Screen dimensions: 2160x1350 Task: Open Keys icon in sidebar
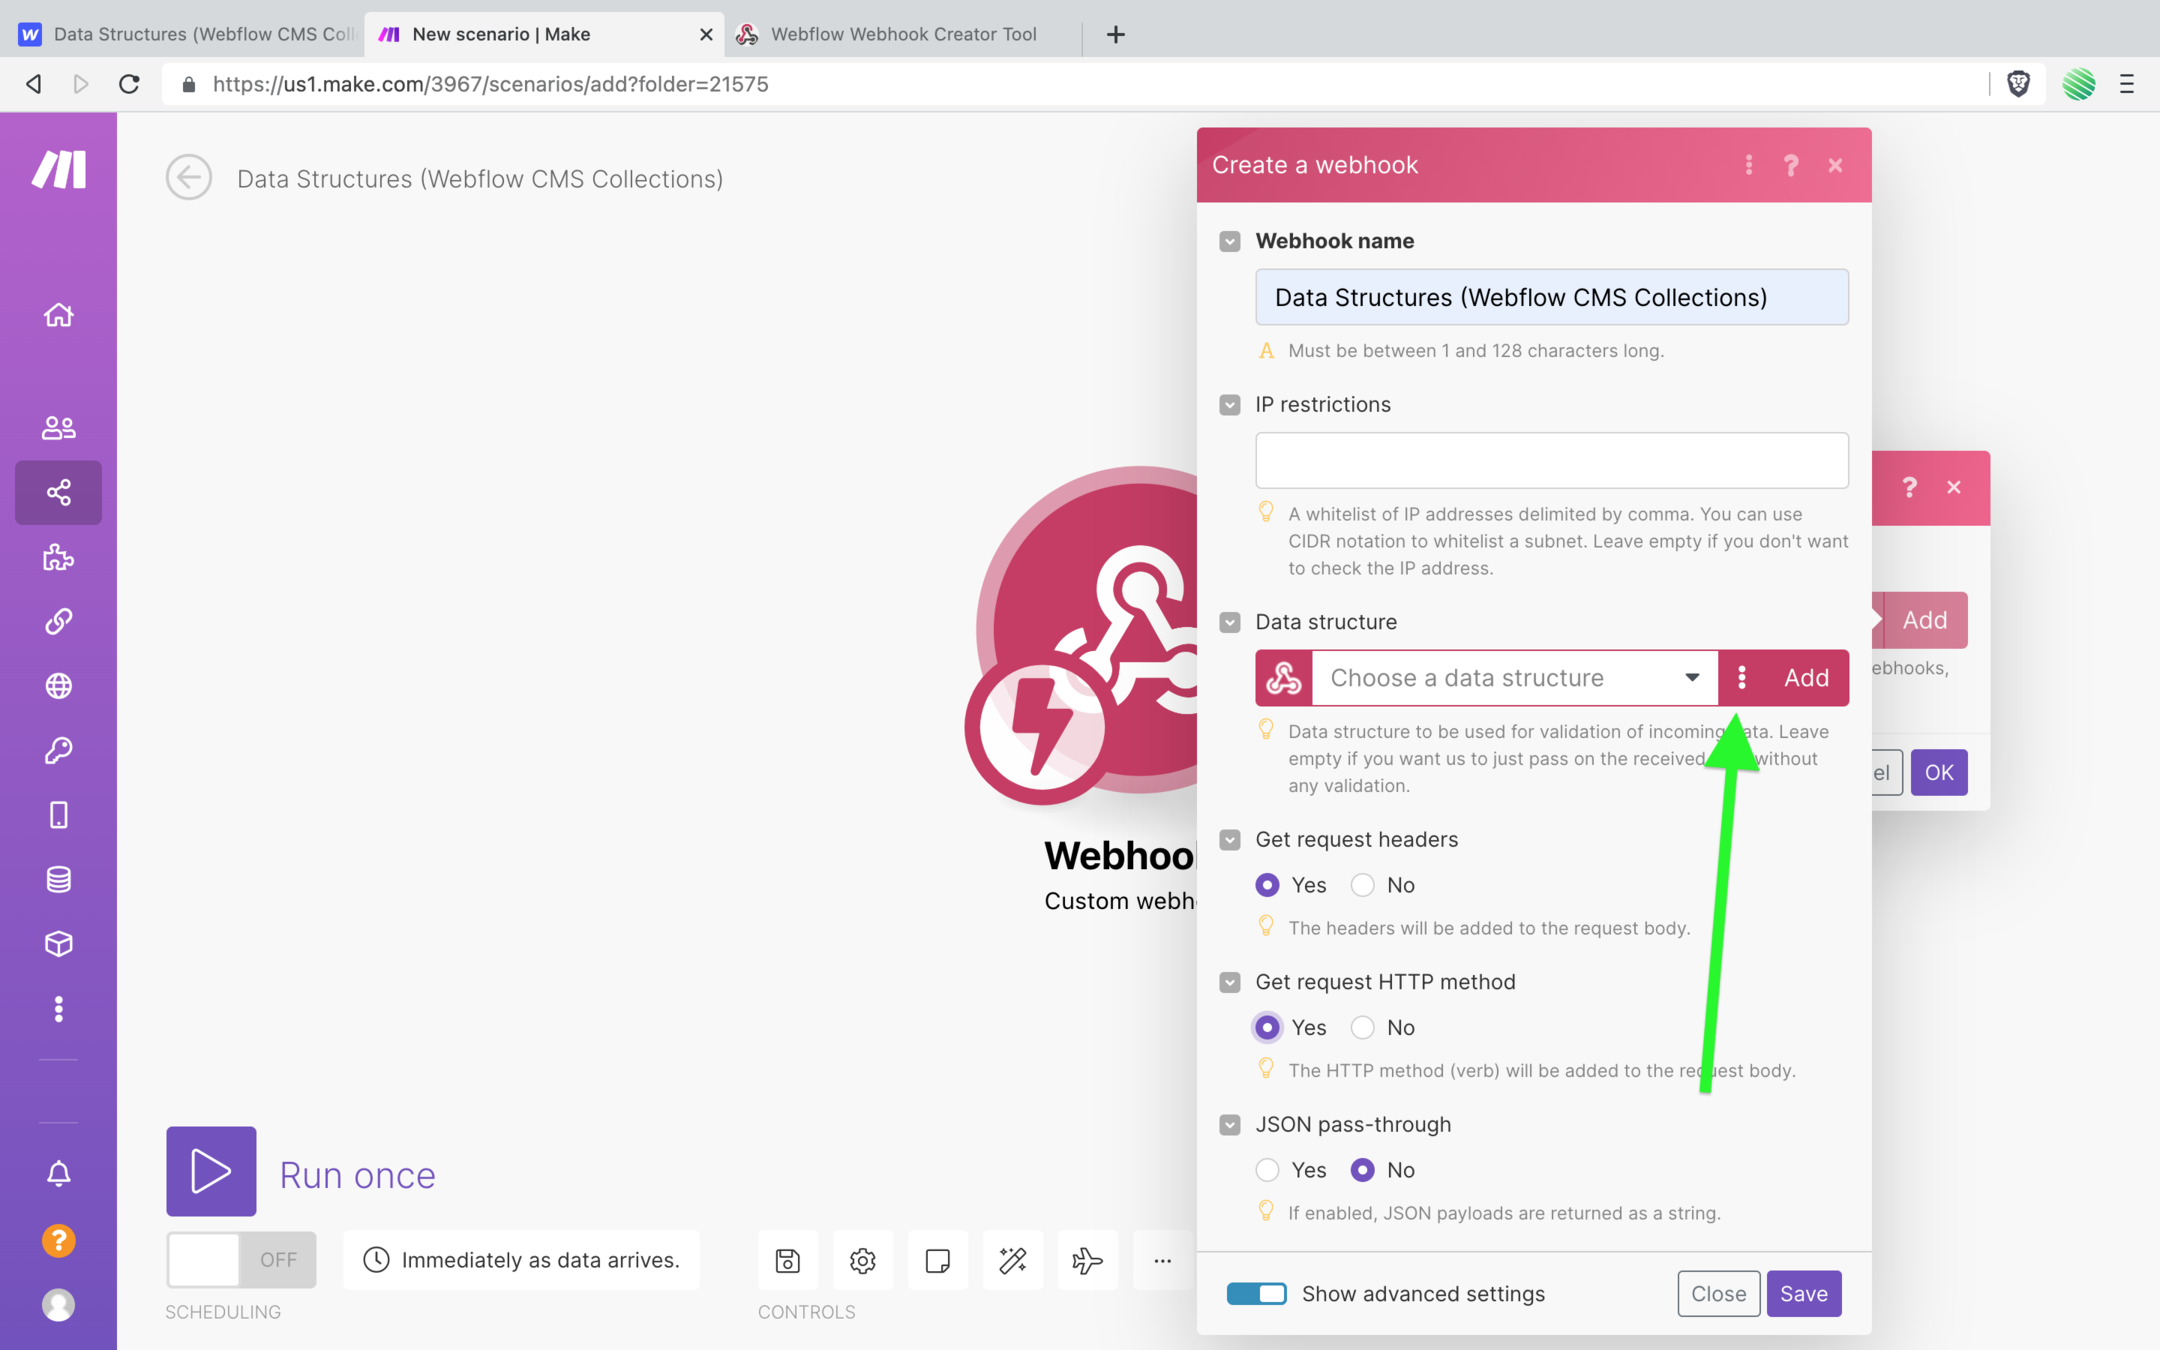[x=58, y=750]
